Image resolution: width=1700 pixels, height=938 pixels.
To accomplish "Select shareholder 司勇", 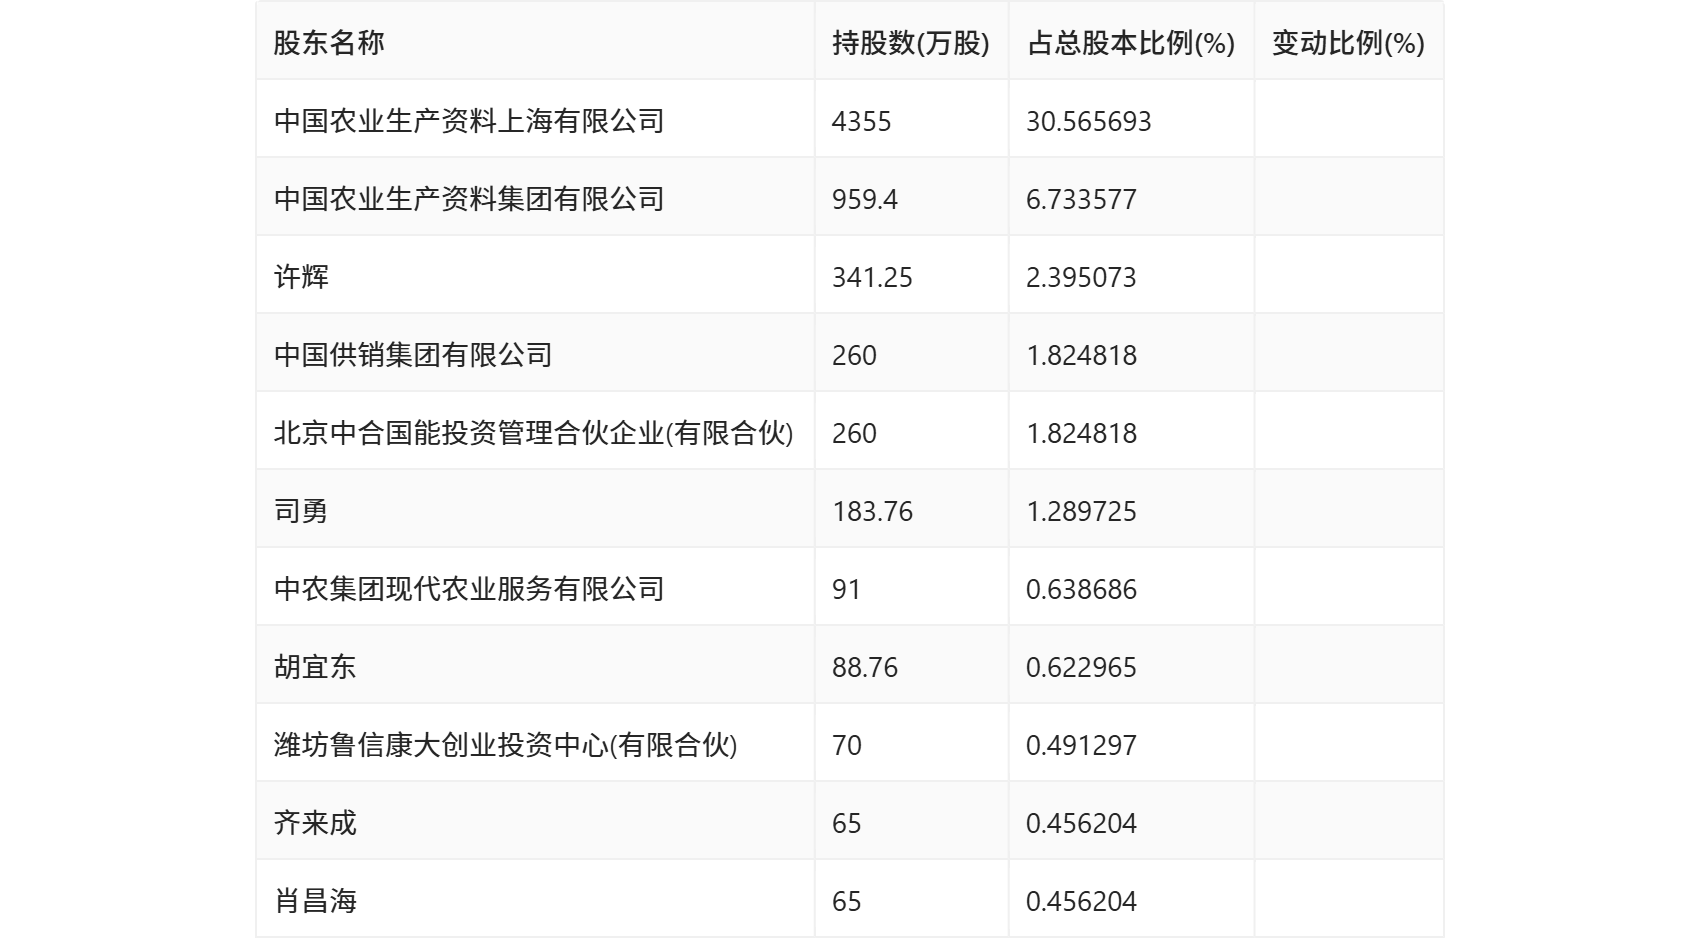I will coord(301,511).
